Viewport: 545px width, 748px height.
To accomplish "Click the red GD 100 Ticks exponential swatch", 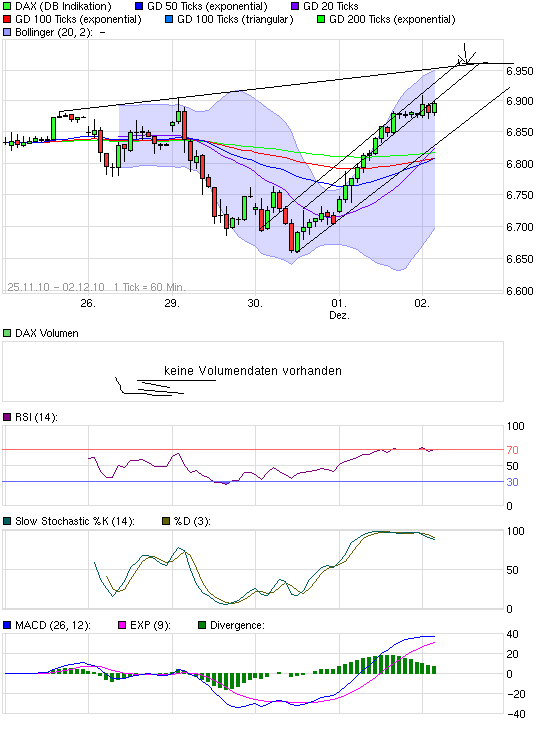I will 7,20.
